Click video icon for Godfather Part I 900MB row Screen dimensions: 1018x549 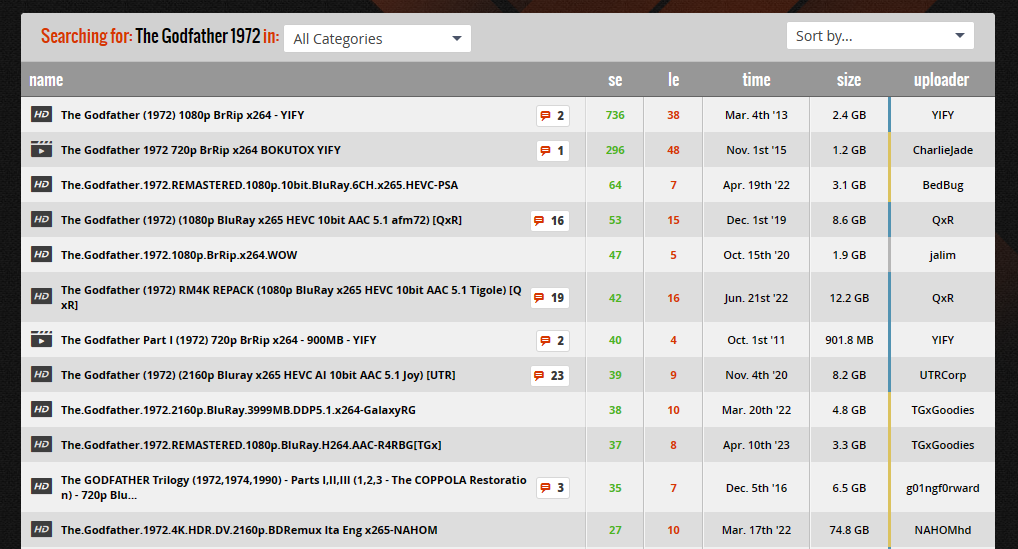click(x=42, y=339)
